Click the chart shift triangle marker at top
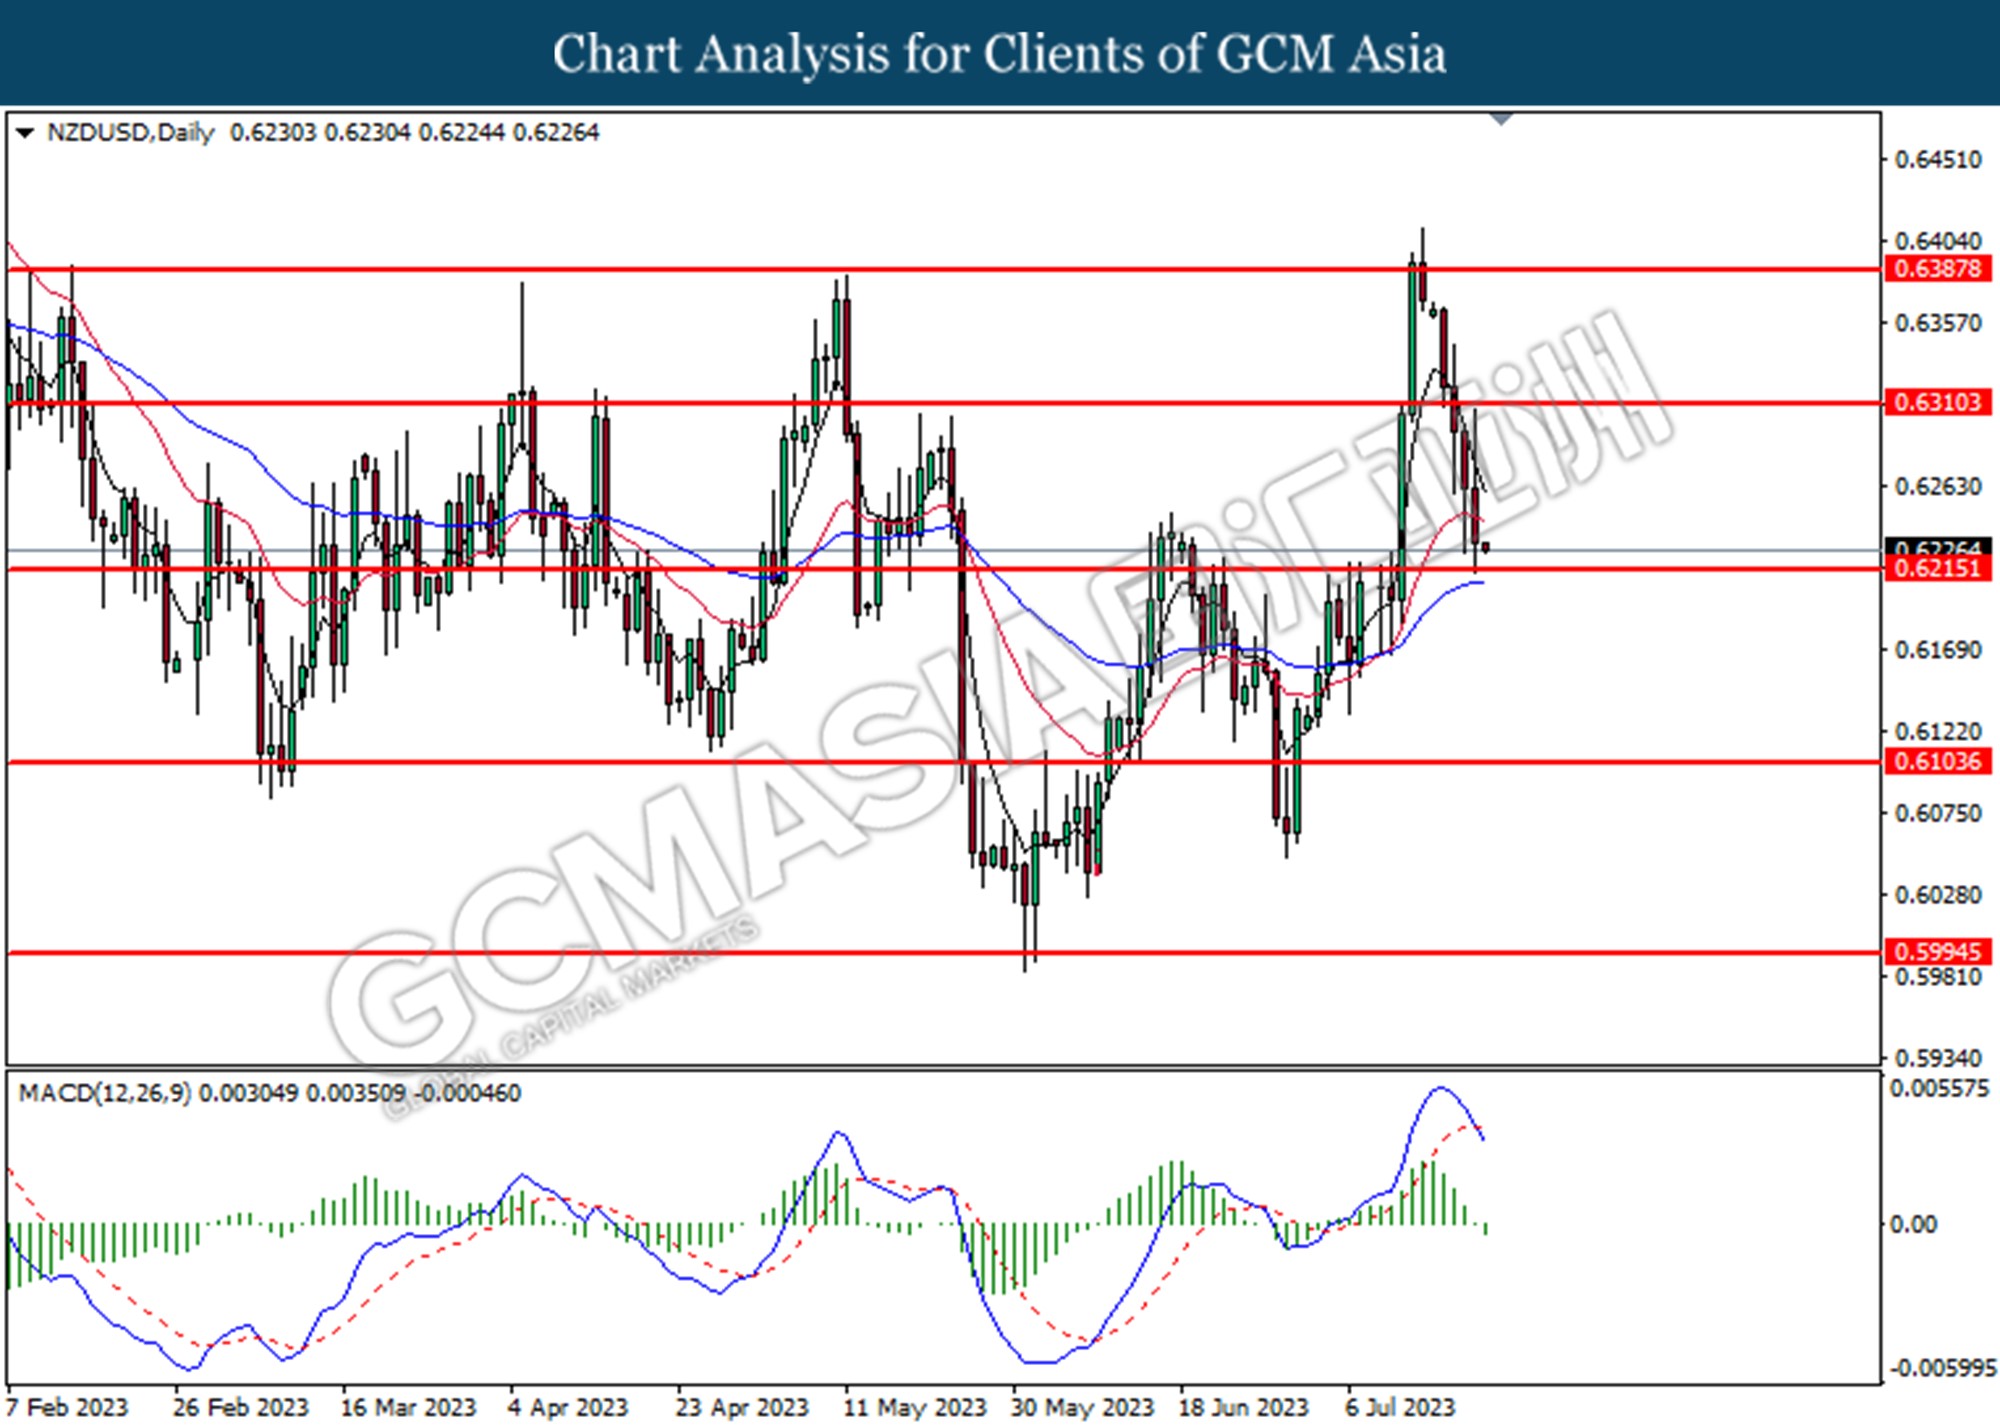 (x=1501, y=119)
